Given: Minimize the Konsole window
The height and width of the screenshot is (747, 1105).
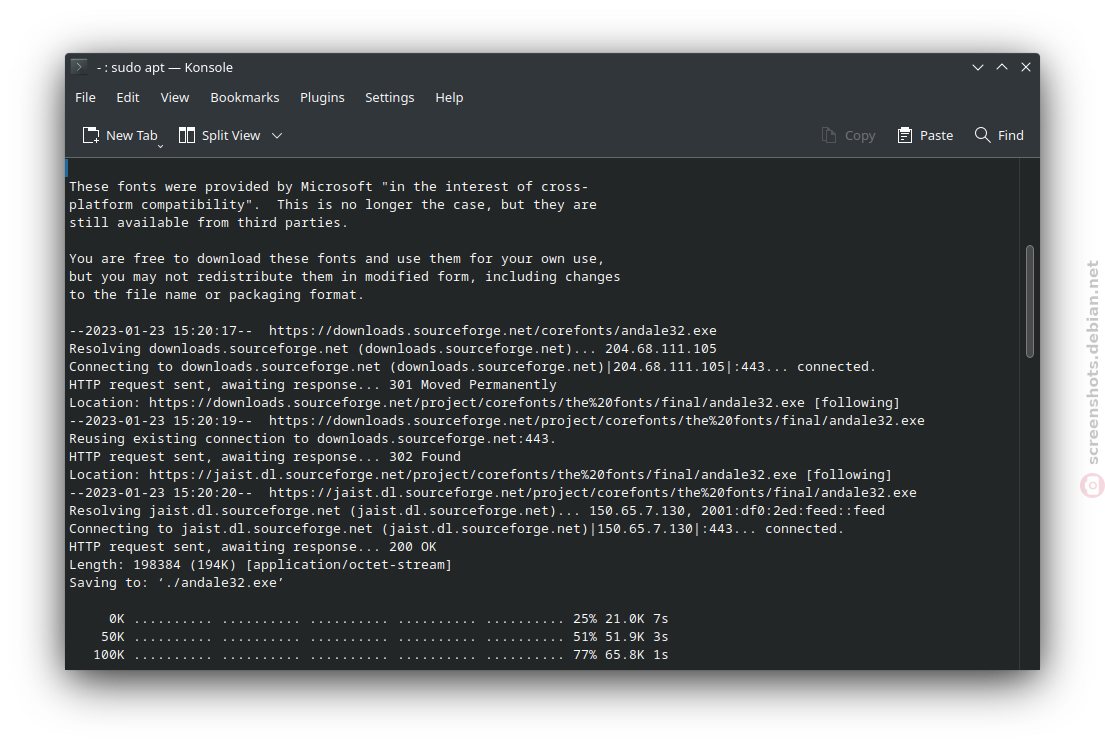Looking at the screenshot, I should (x=977, y=67).
